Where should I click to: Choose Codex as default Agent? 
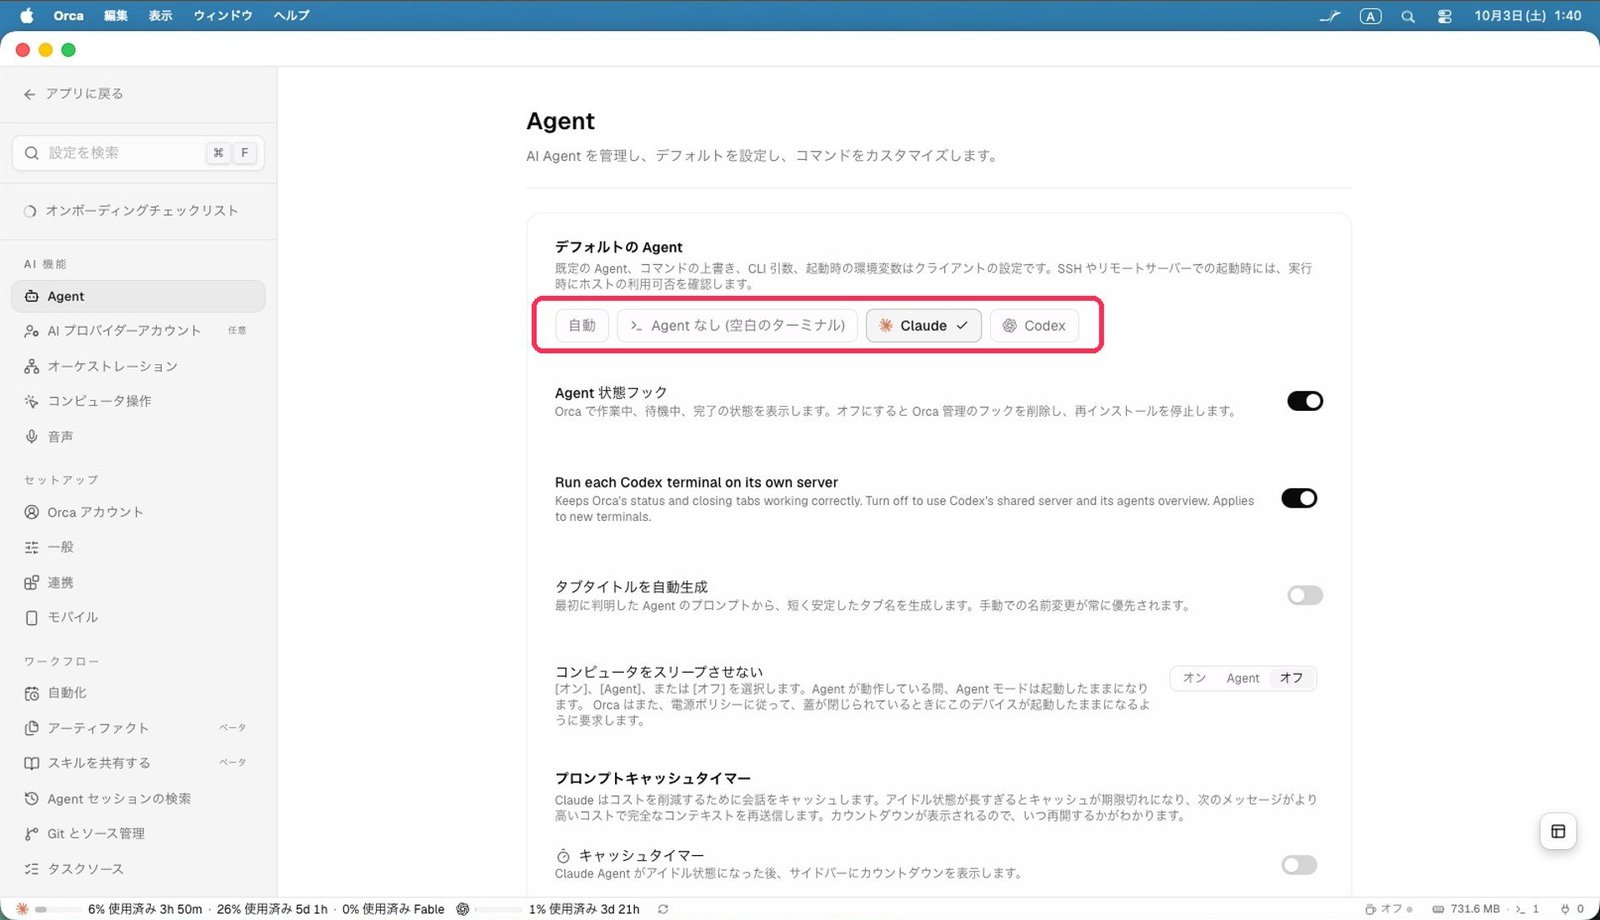click(1034, 326)
